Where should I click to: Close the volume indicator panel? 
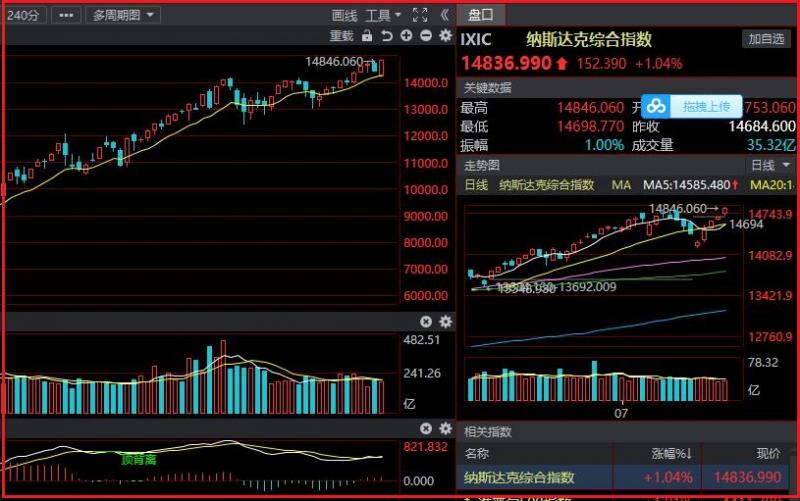pos(426,321)
